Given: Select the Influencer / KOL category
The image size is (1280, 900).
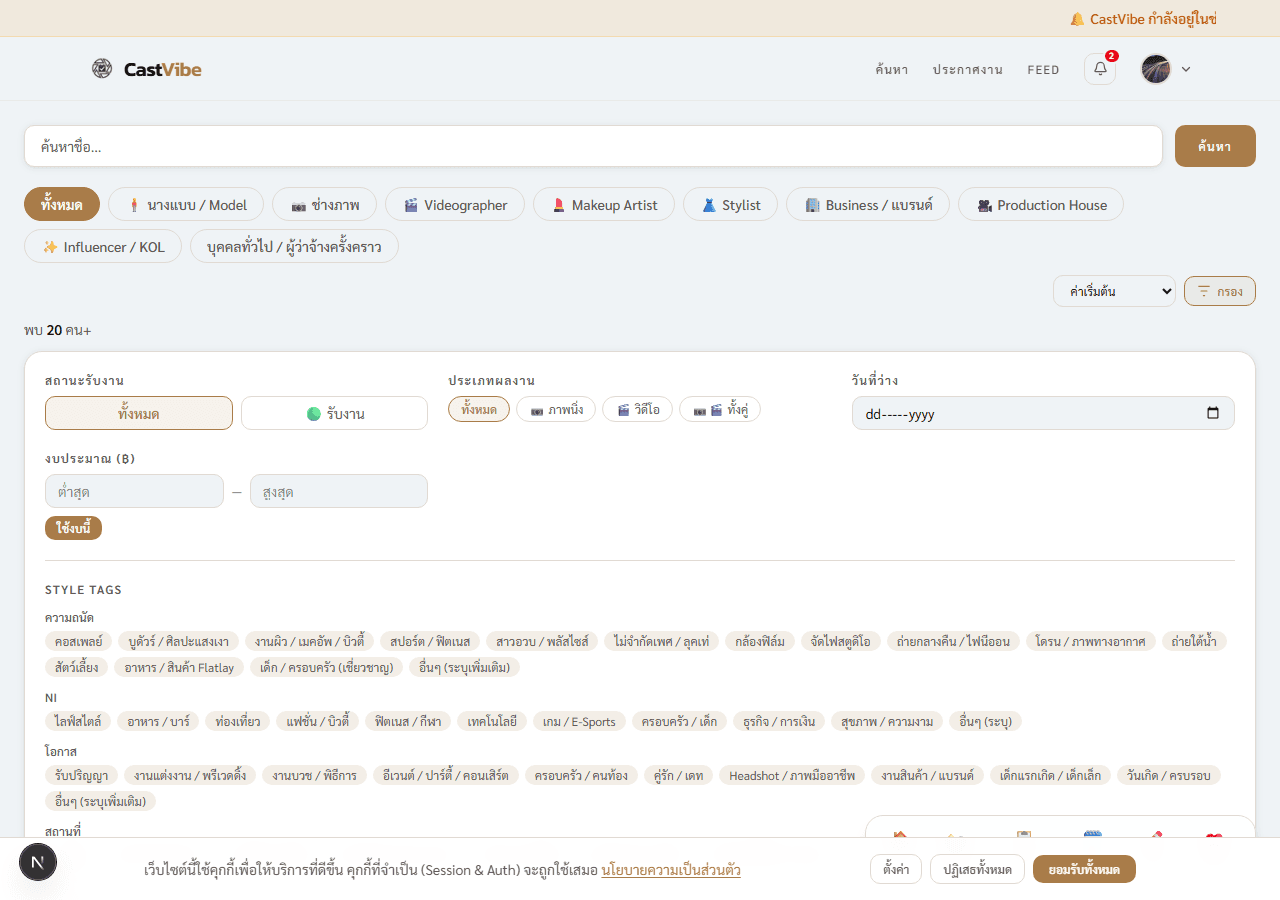Looking at the screenshot, I should tap(103, 247).
